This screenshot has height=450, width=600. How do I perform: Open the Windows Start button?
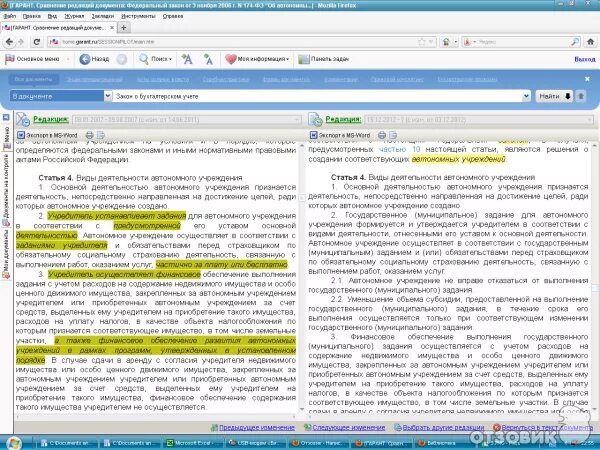pos(14,443)
